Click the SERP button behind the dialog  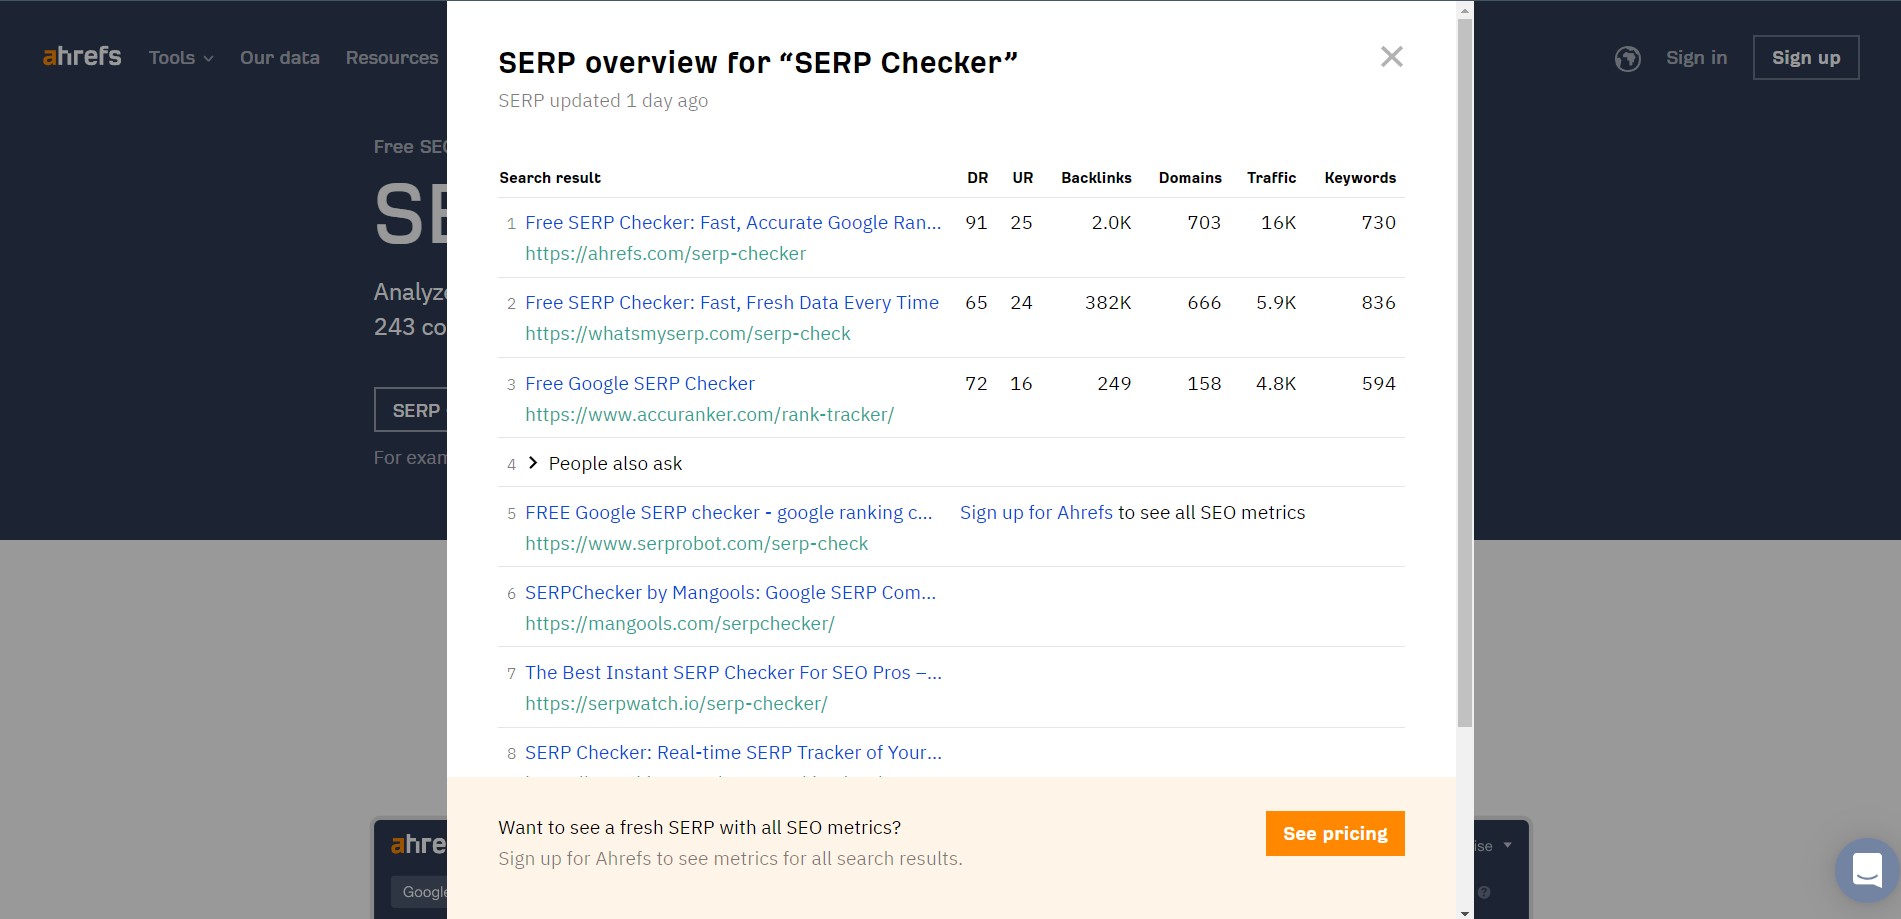pyautogui.click(x=411, y=410)
